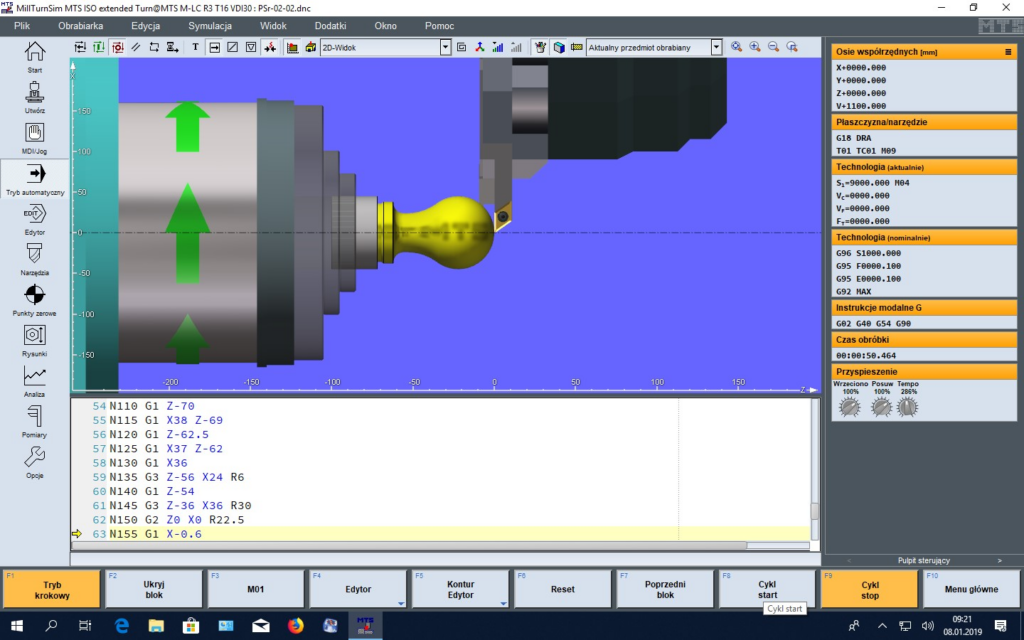
Task: Click the cascading windows toolbar icon
Action: (x=461, y=47)
